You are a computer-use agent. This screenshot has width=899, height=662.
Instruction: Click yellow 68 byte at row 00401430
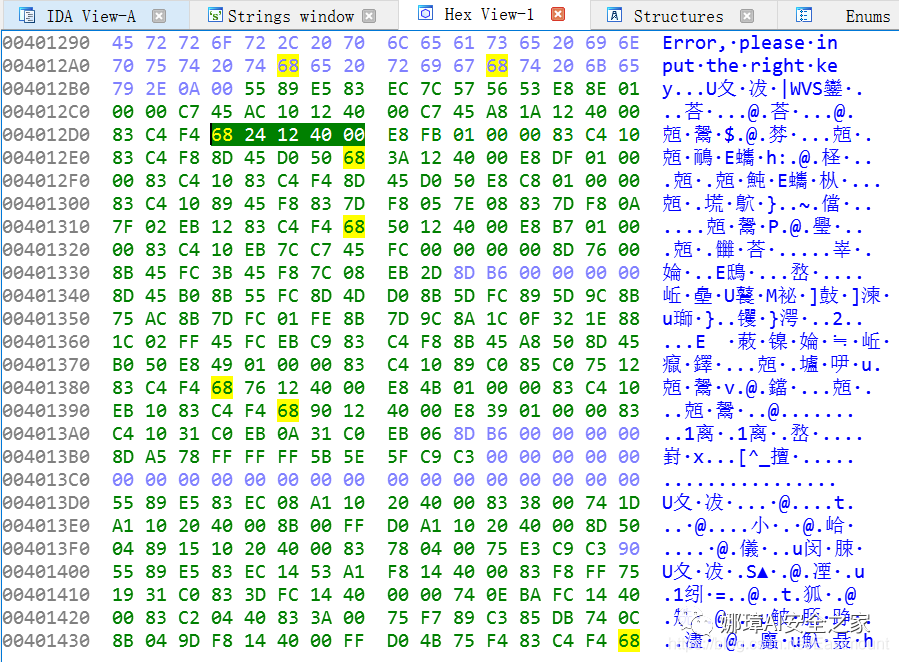pyautogui.click(x=629, y=641)
